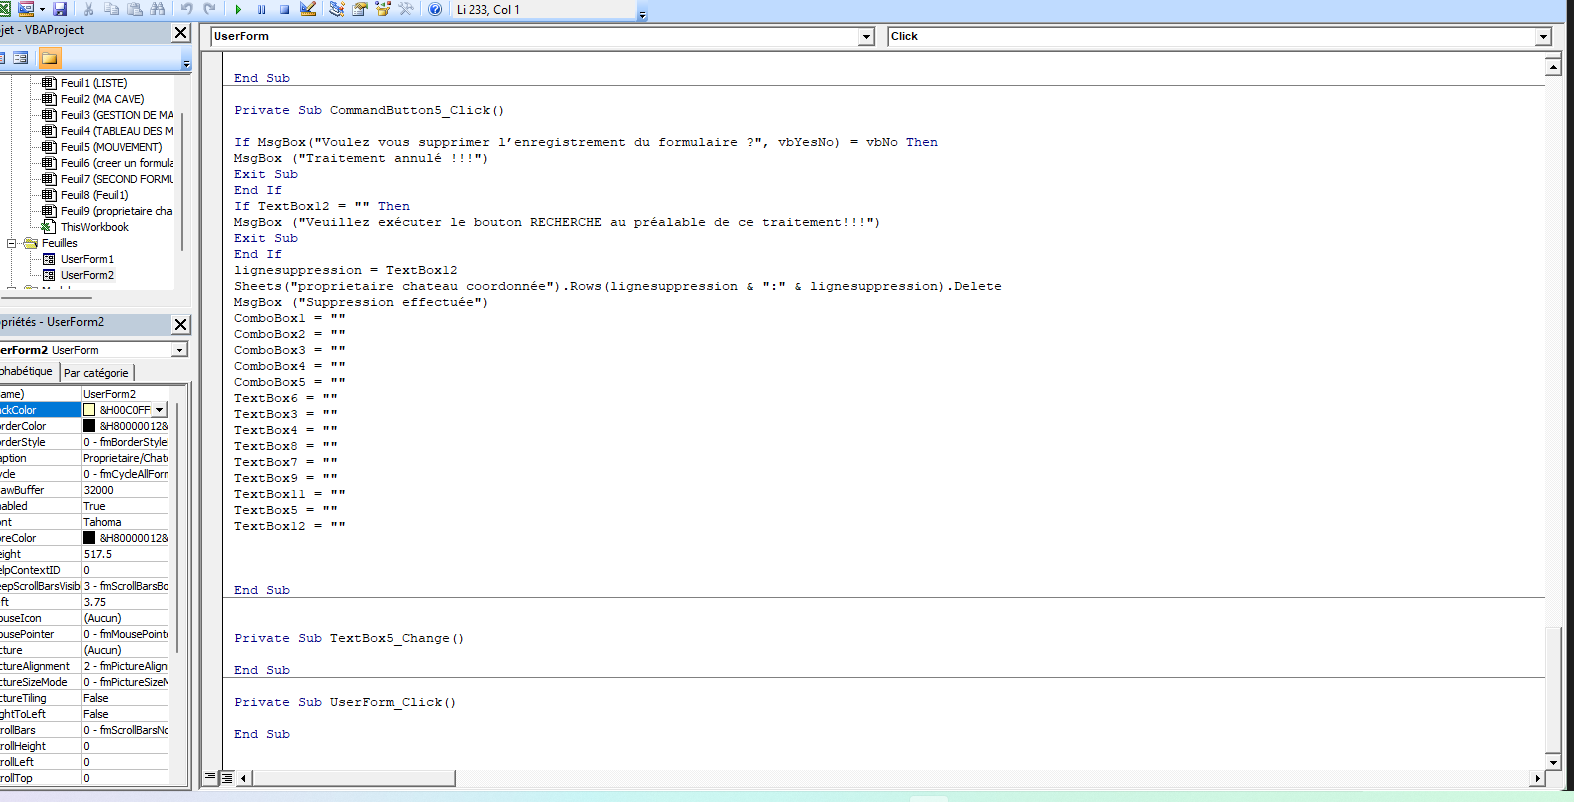Switch to Full Module view button

(x=227, y=777)
